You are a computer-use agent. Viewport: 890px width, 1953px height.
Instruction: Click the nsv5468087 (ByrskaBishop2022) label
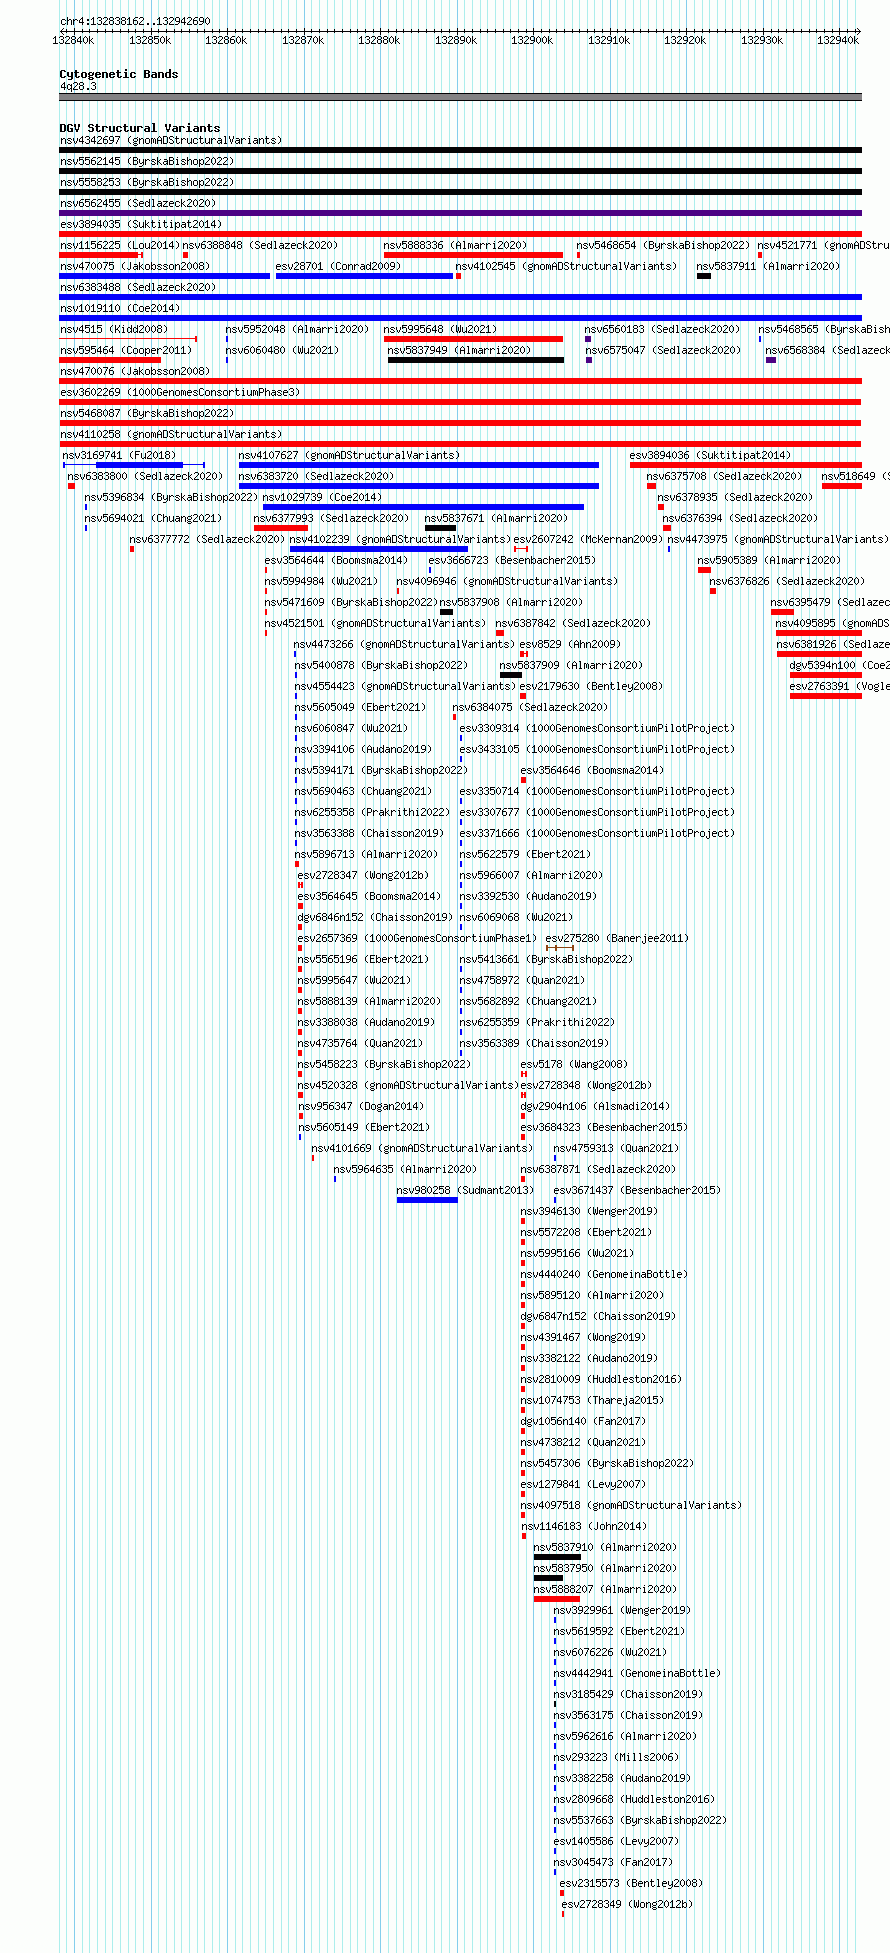coord(146,413)
